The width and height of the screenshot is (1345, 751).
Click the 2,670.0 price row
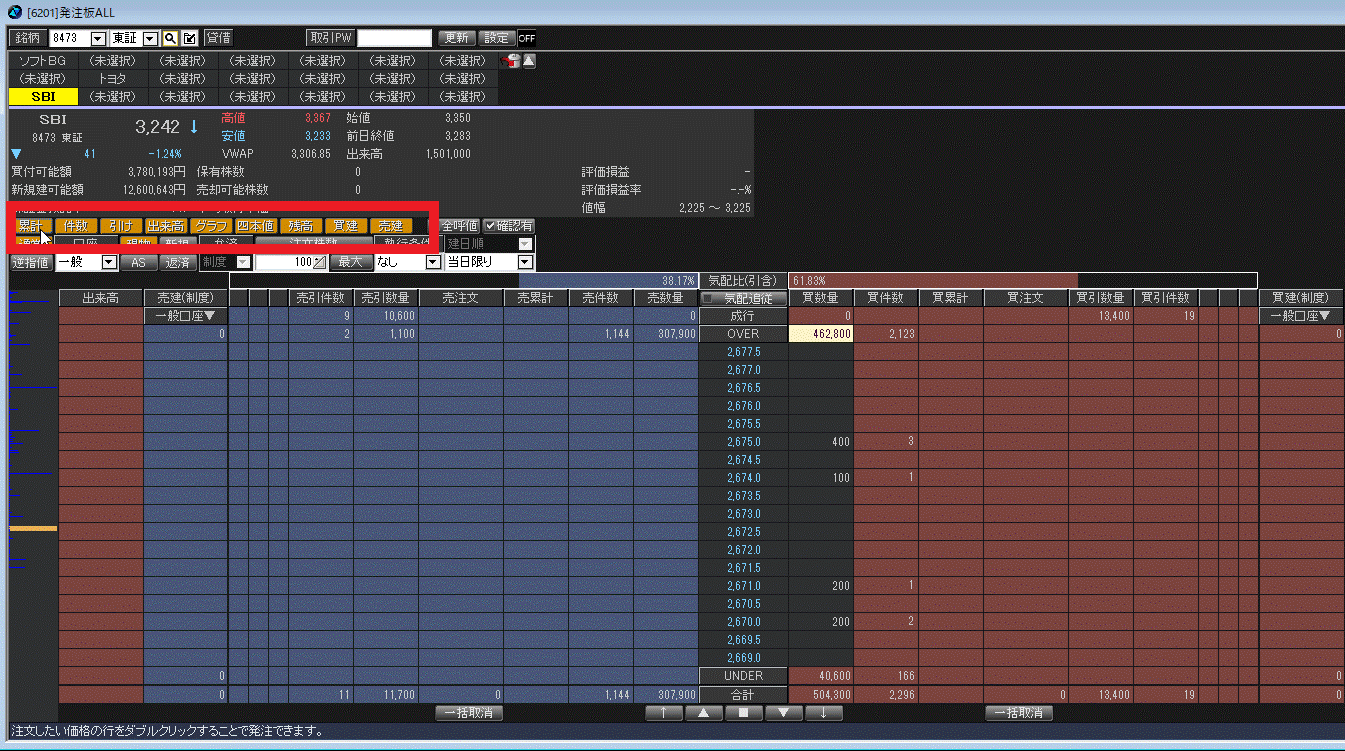coord(743,622)
